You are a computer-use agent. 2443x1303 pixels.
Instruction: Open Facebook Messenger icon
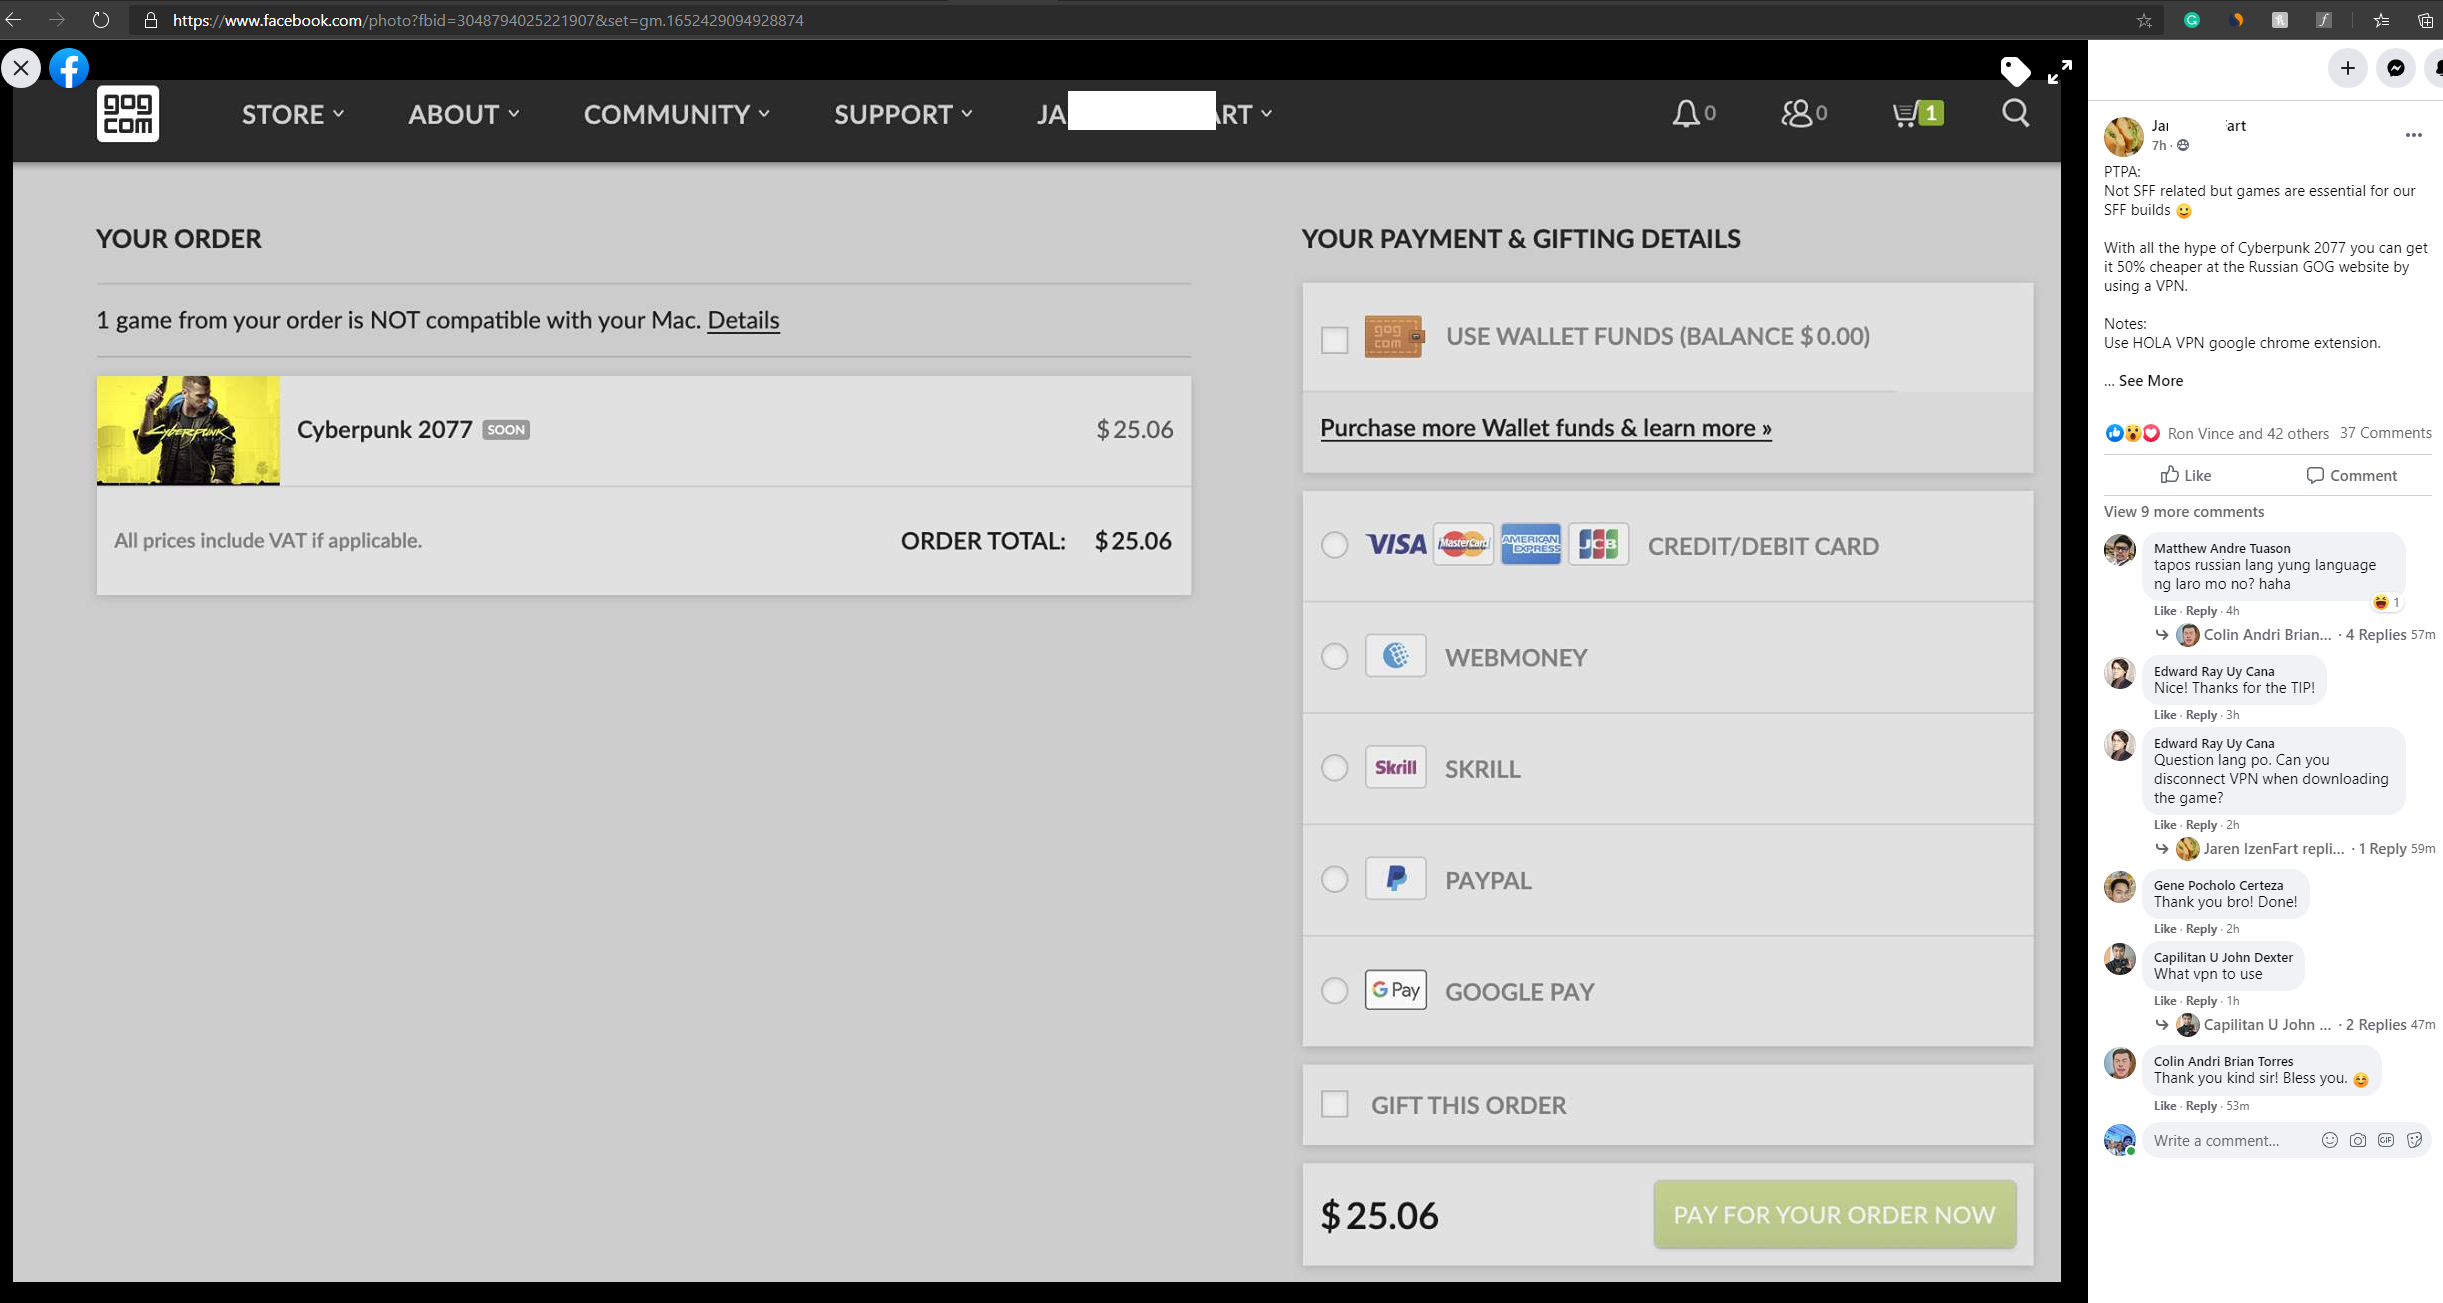[2396, 68]
